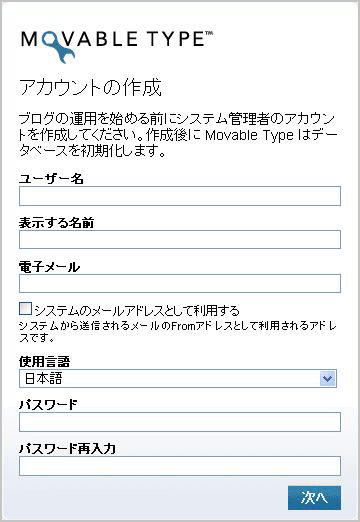Click the パスワード再入力 field label
Viewport: 360px width, 522px height.
coord(67,449)
